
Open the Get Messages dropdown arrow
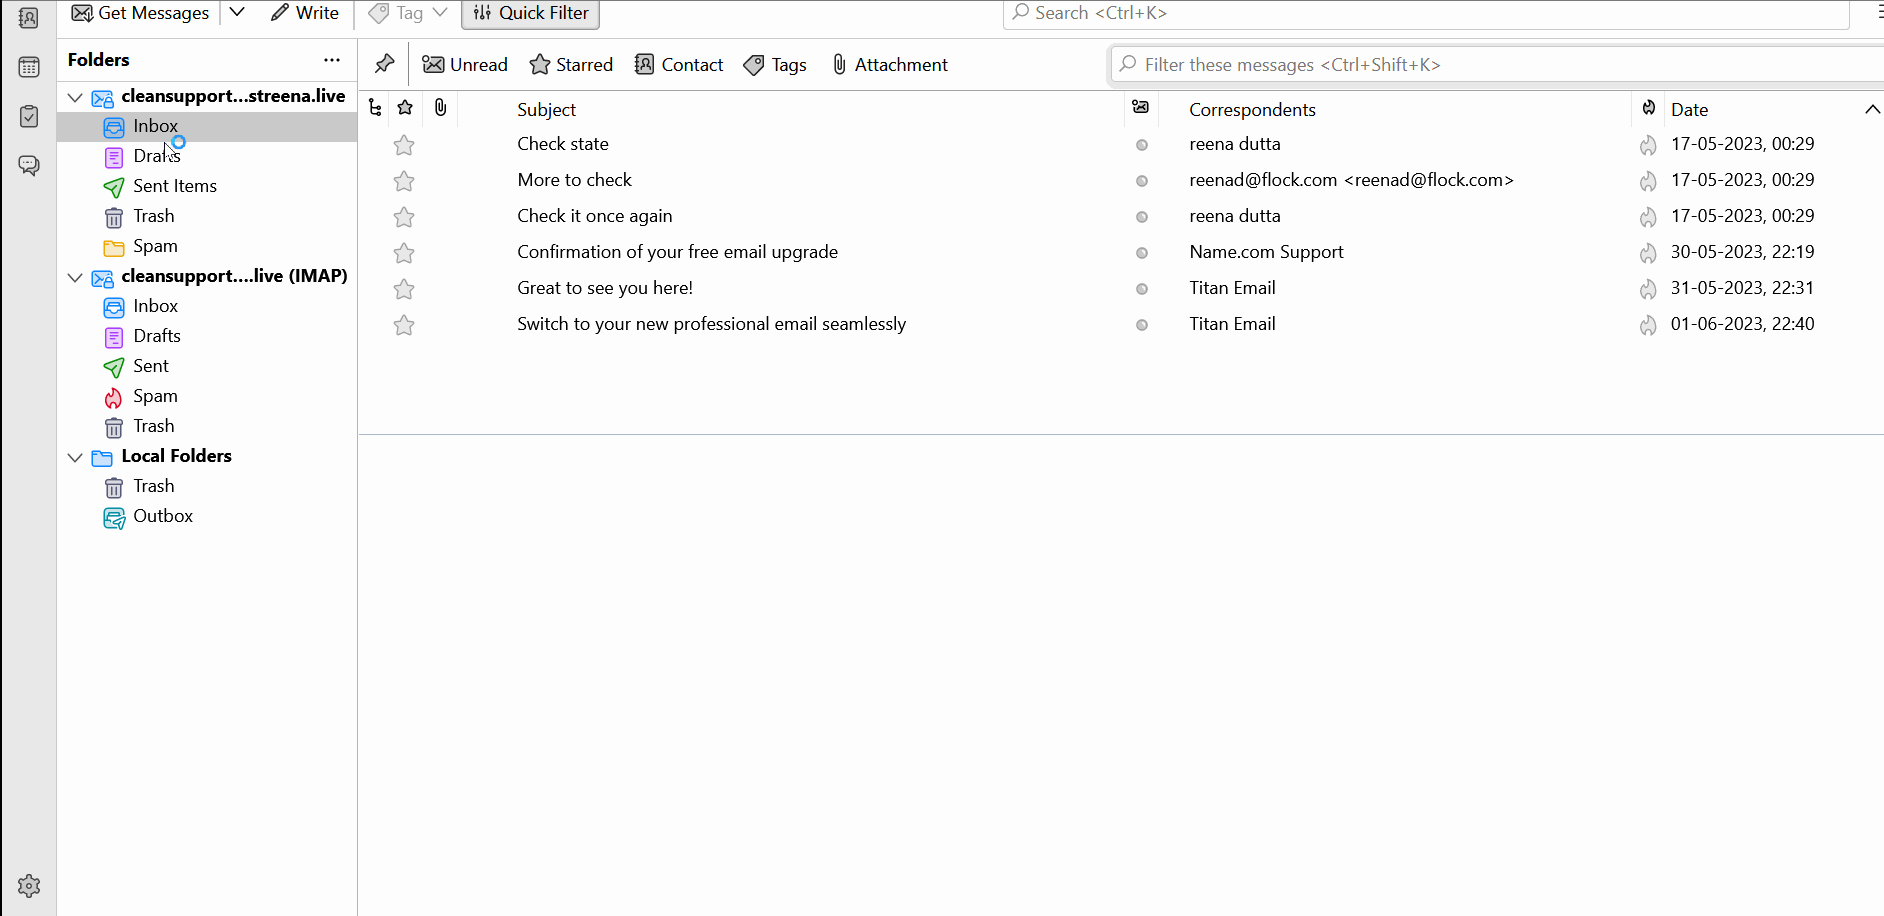coord(237,12)
